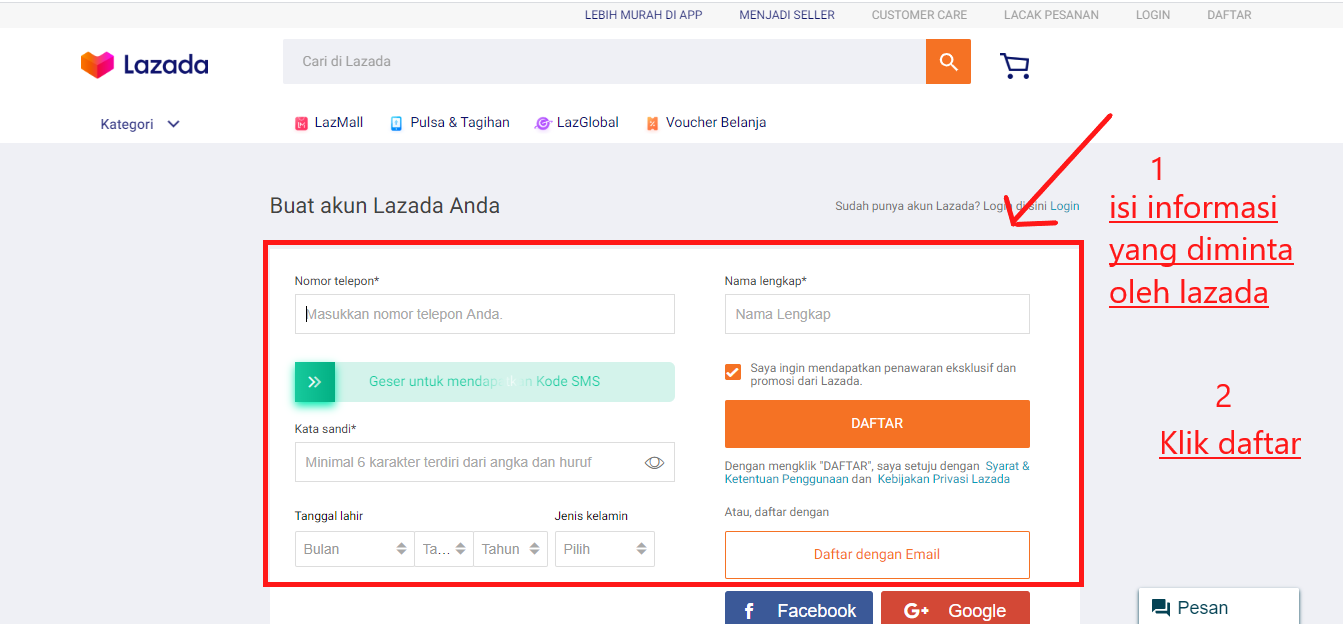Click the Voucher Belanja link text
The height and width of the screenshot is (624, 1343).
coord(716,123)
